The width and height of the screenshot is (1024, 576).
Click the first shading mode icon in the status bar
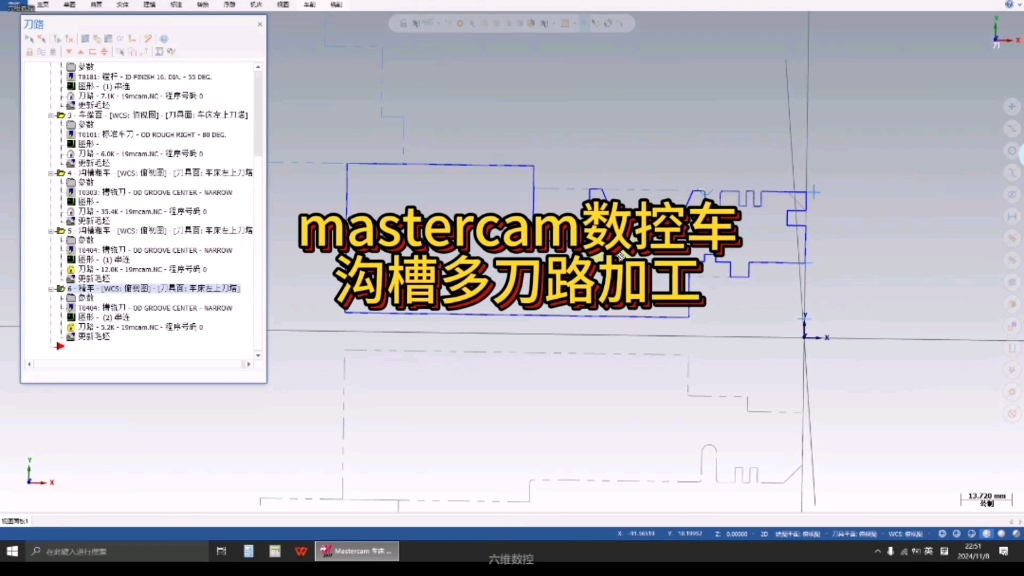942,534
